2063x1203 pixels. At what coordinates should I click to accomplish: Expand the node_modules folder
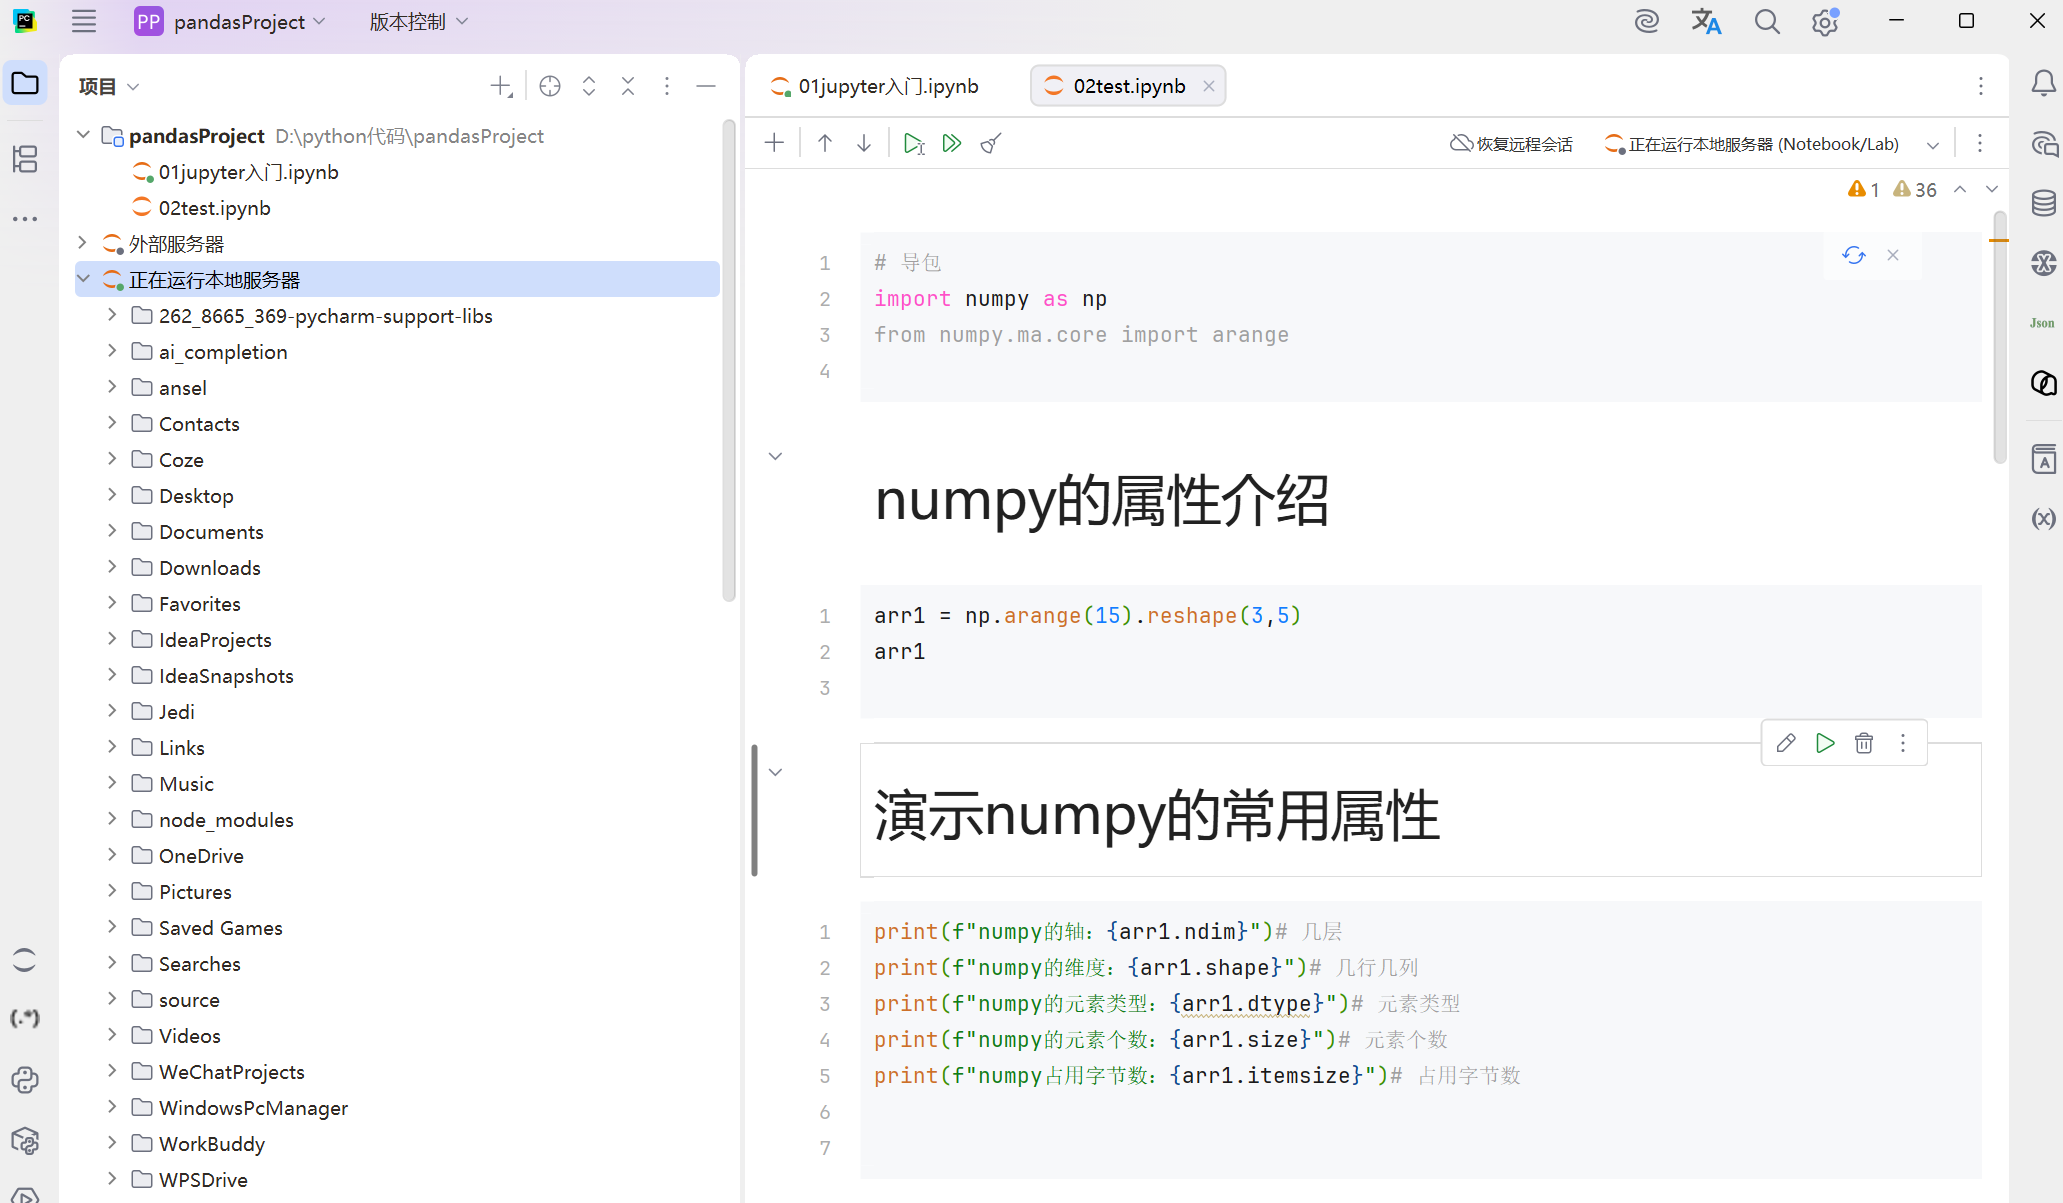(x=112, y=819)
